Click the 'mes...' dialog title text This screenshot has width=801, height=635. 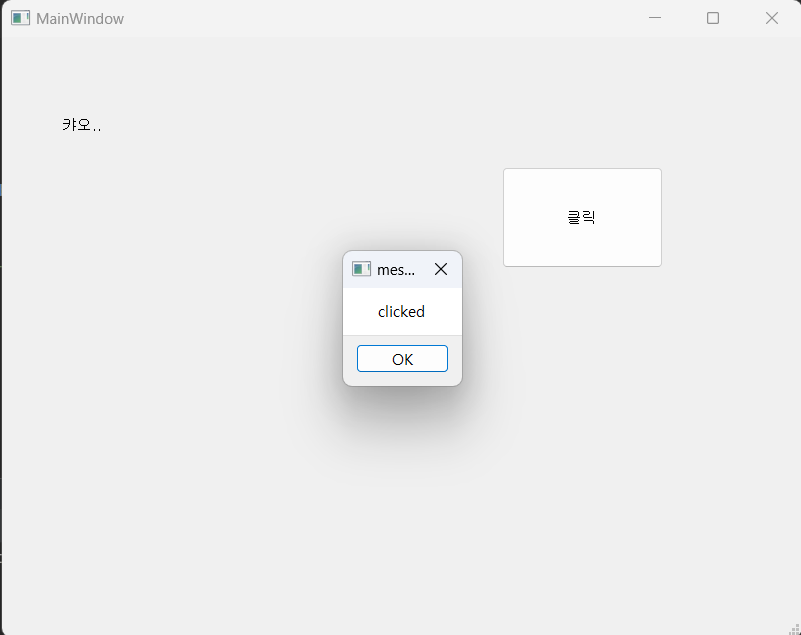(x=395, y=270)
